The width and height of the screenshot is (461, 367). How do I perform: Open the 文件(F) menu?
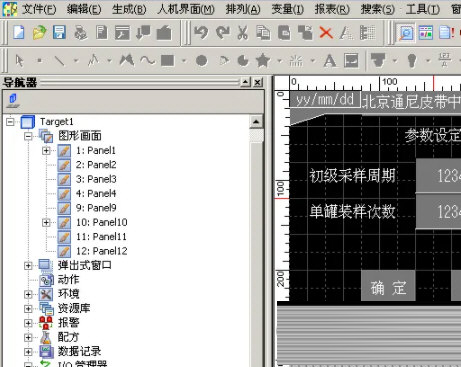39,9
